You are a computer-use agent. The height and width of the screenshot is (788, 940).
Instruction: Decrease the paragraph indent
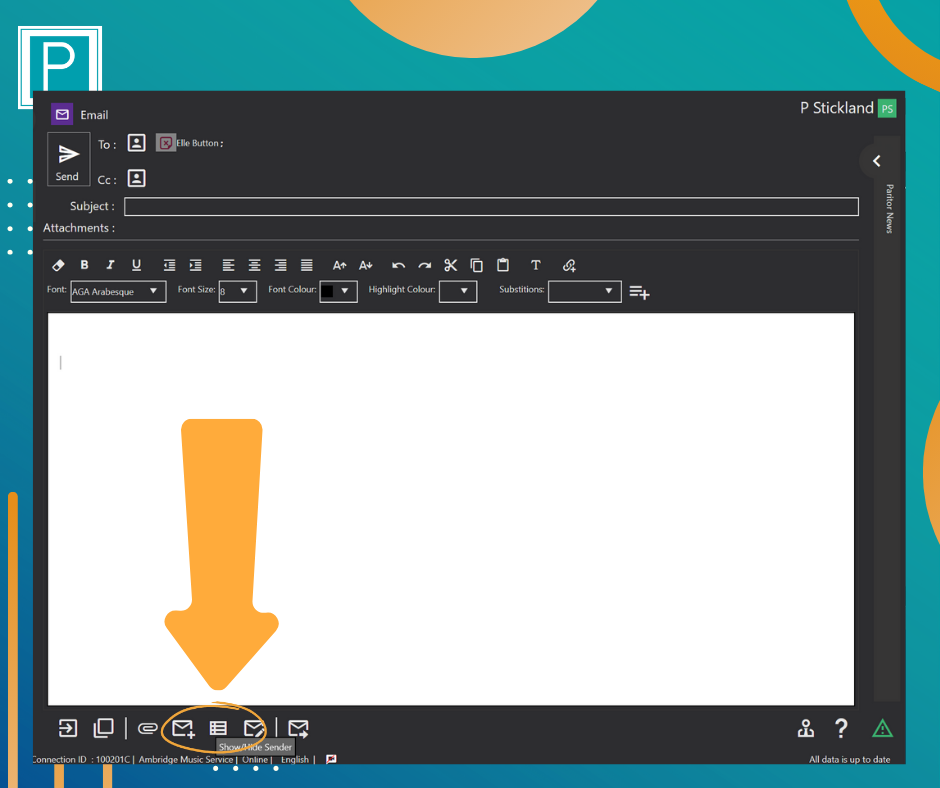[170, 265]
